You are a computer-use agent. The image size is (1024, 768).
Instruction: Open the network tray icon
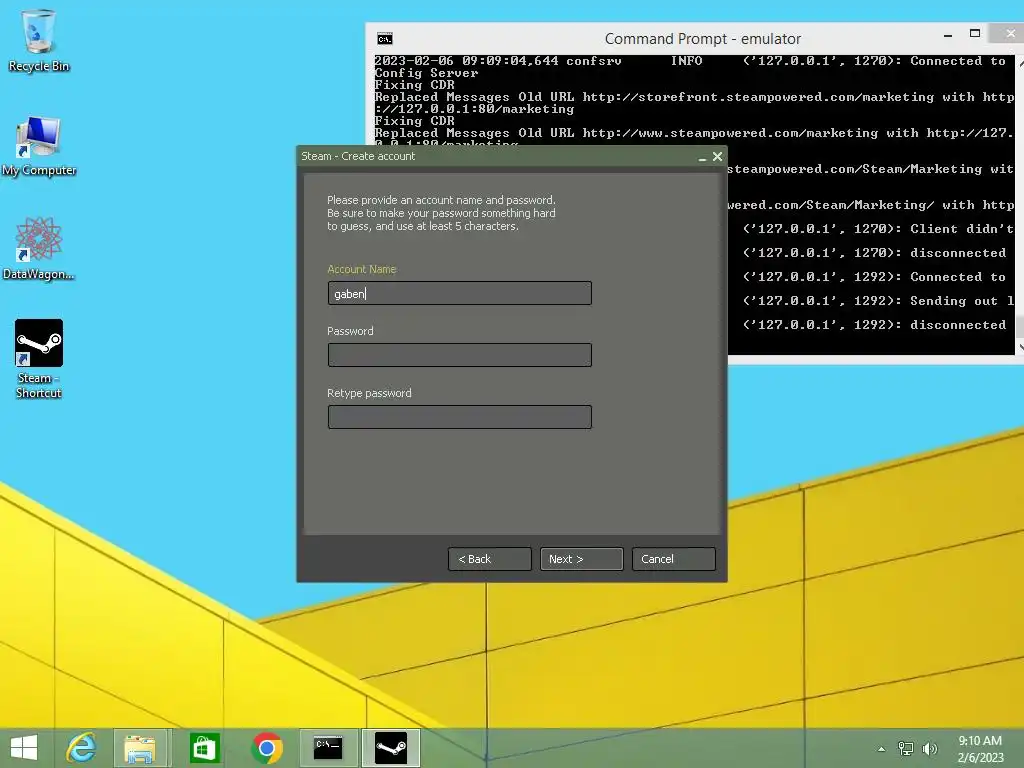[x=906, y=749]
